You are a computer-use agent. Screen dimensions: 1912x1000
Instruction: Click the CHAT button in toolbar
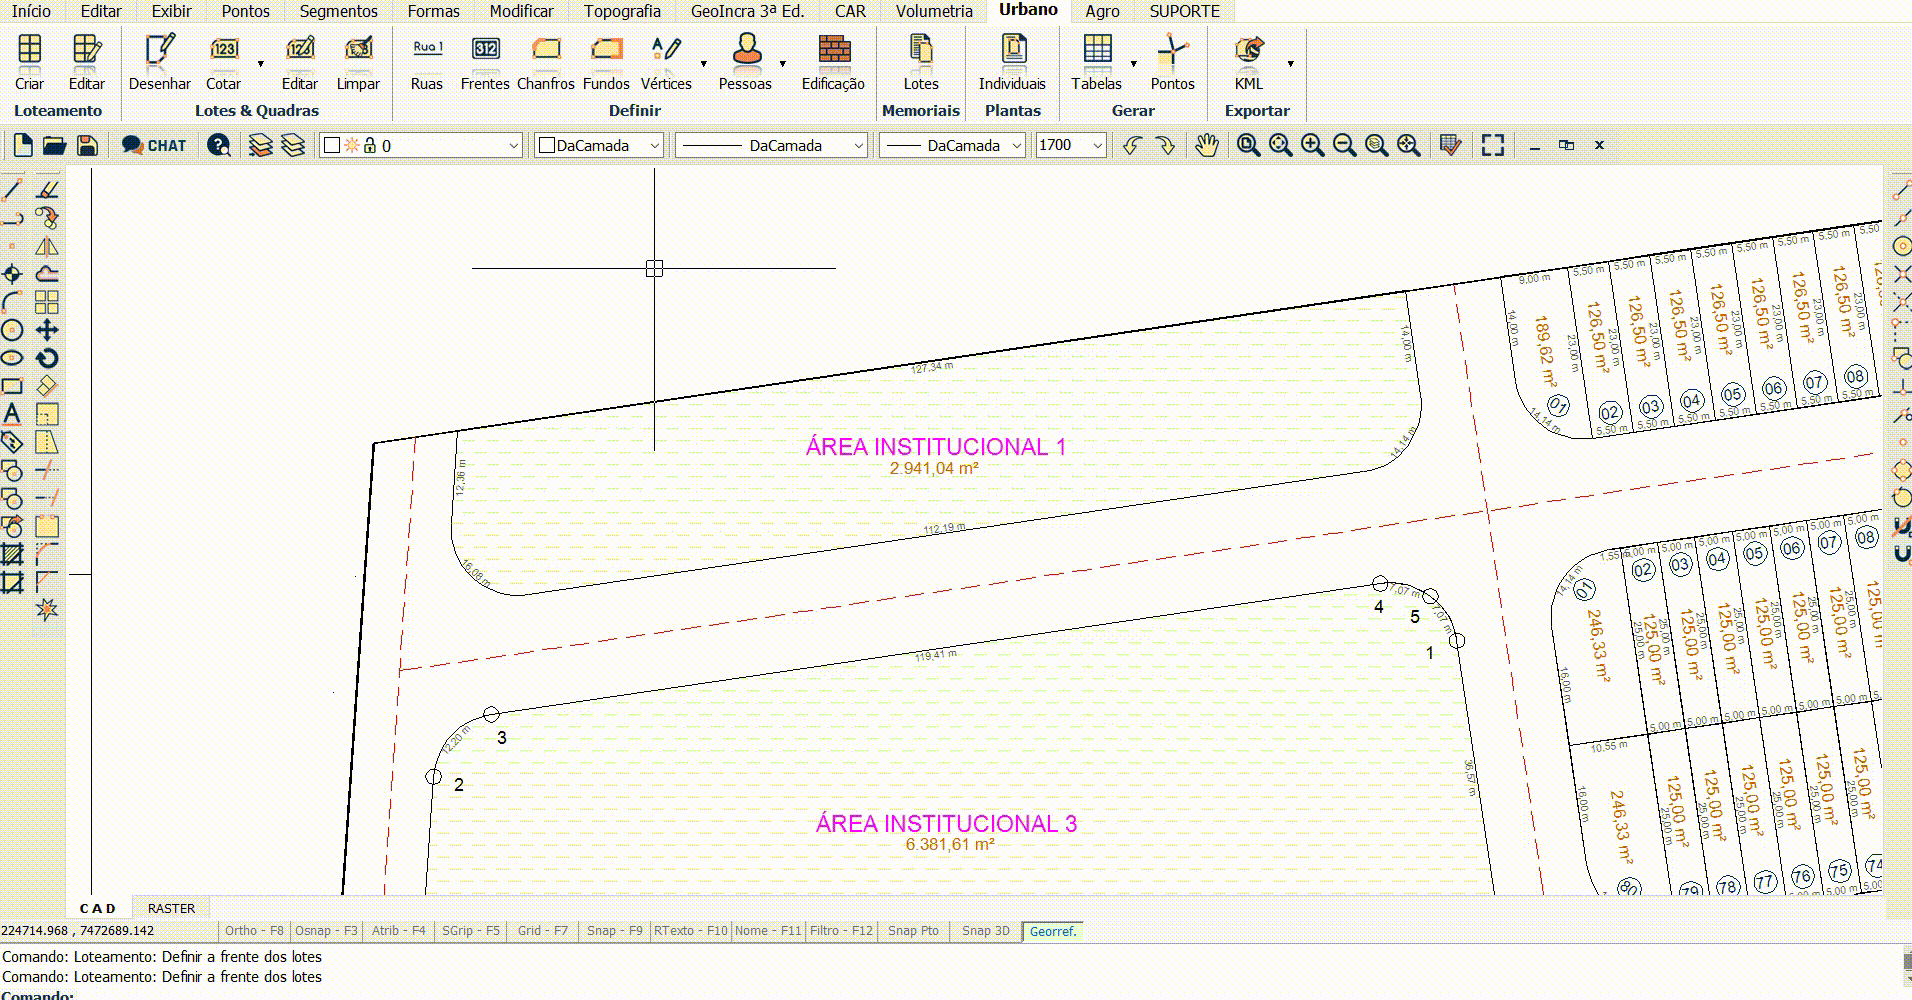(x=154, y=146)
